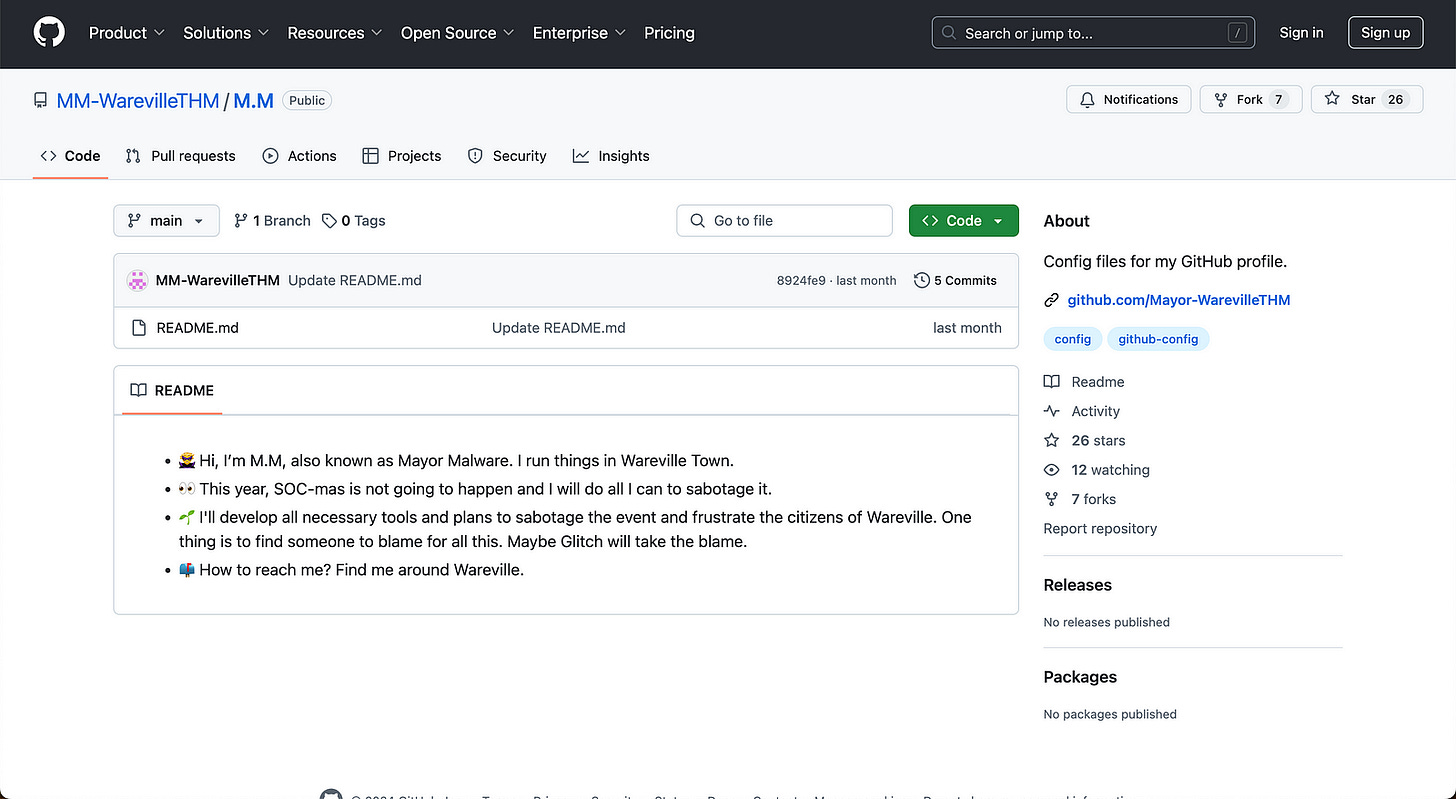Open the Releases heading link
Viewport: 1456px width, 799px height.
coord(1078,585)
